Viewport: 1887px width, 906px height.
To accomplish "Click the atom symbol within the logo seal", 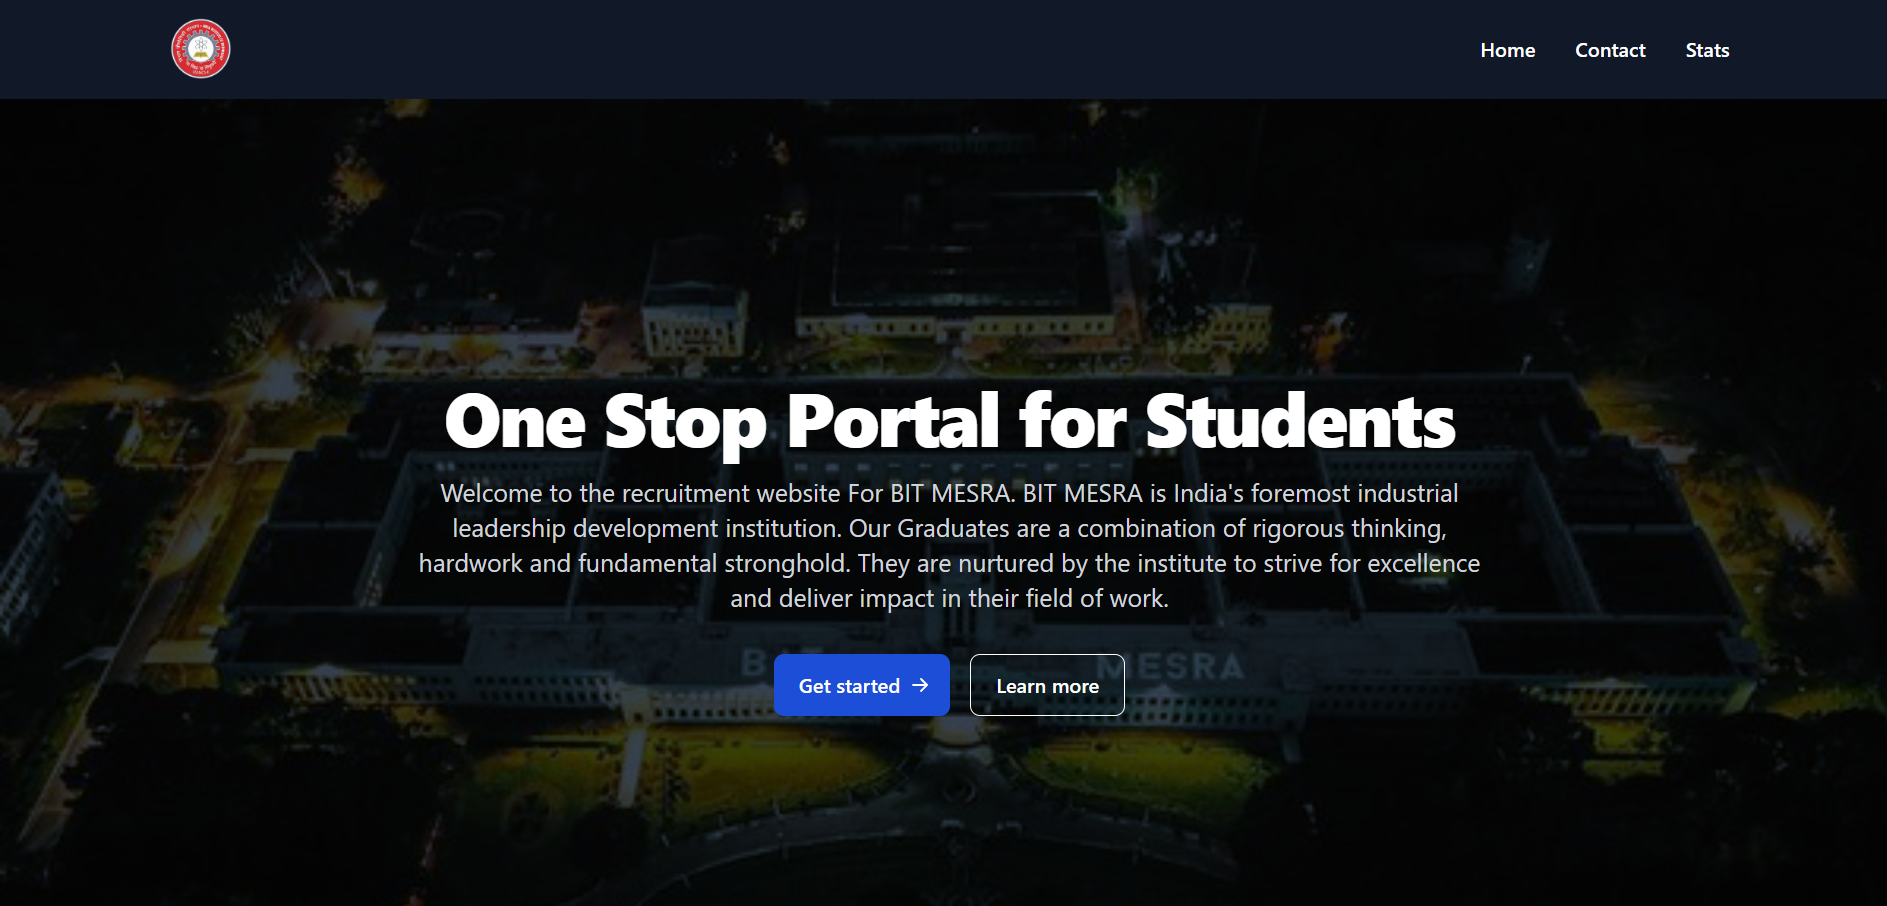I will (200, 44).
